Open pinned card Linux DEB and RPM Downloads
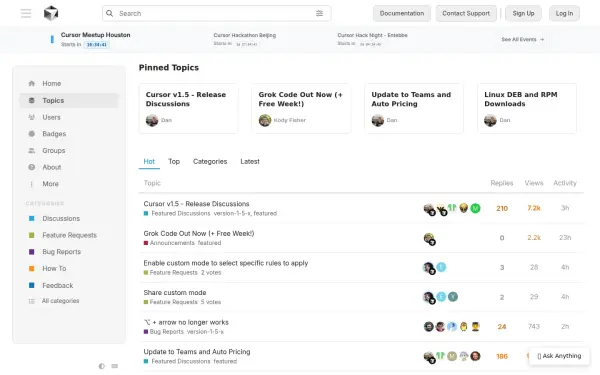This screenshot has height=375, width=600. click(527, 109)
